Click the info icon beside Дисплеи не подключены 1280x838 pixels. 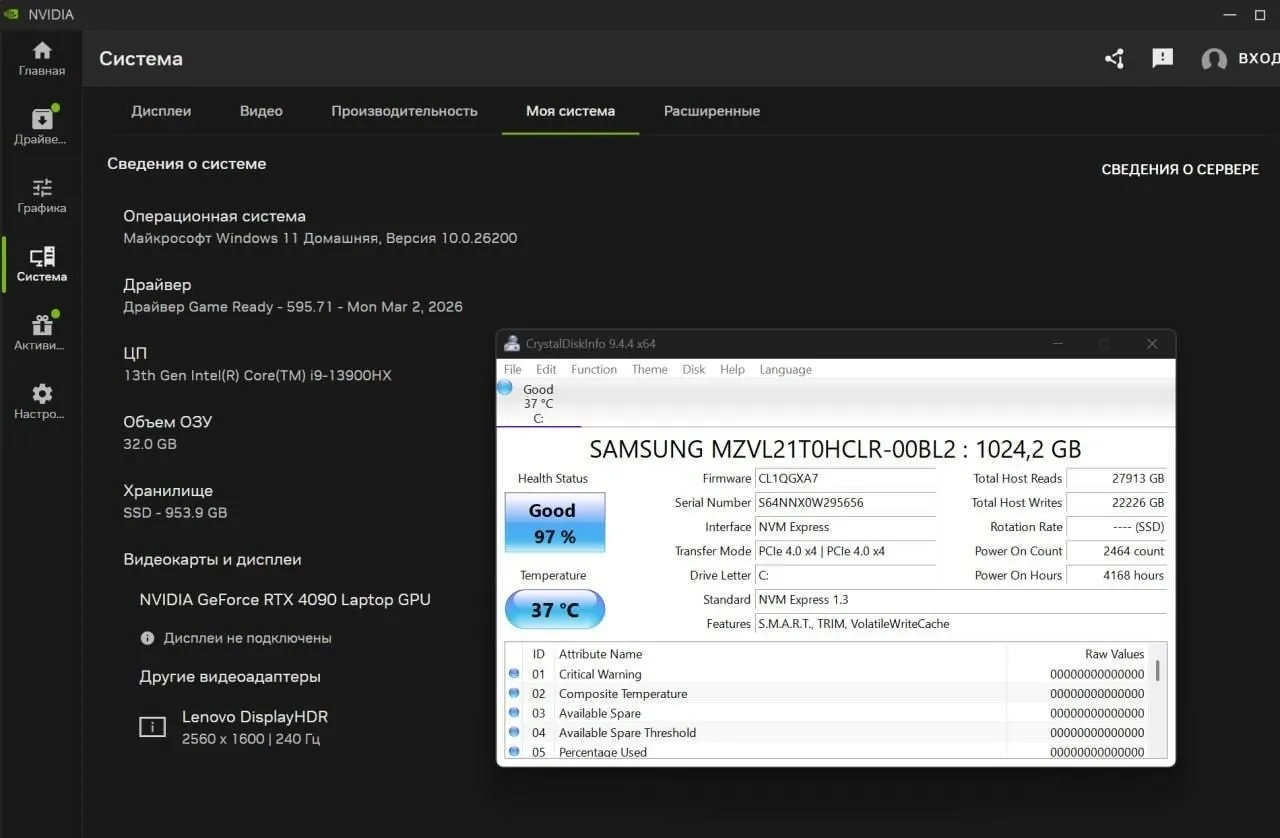[147, 638]
